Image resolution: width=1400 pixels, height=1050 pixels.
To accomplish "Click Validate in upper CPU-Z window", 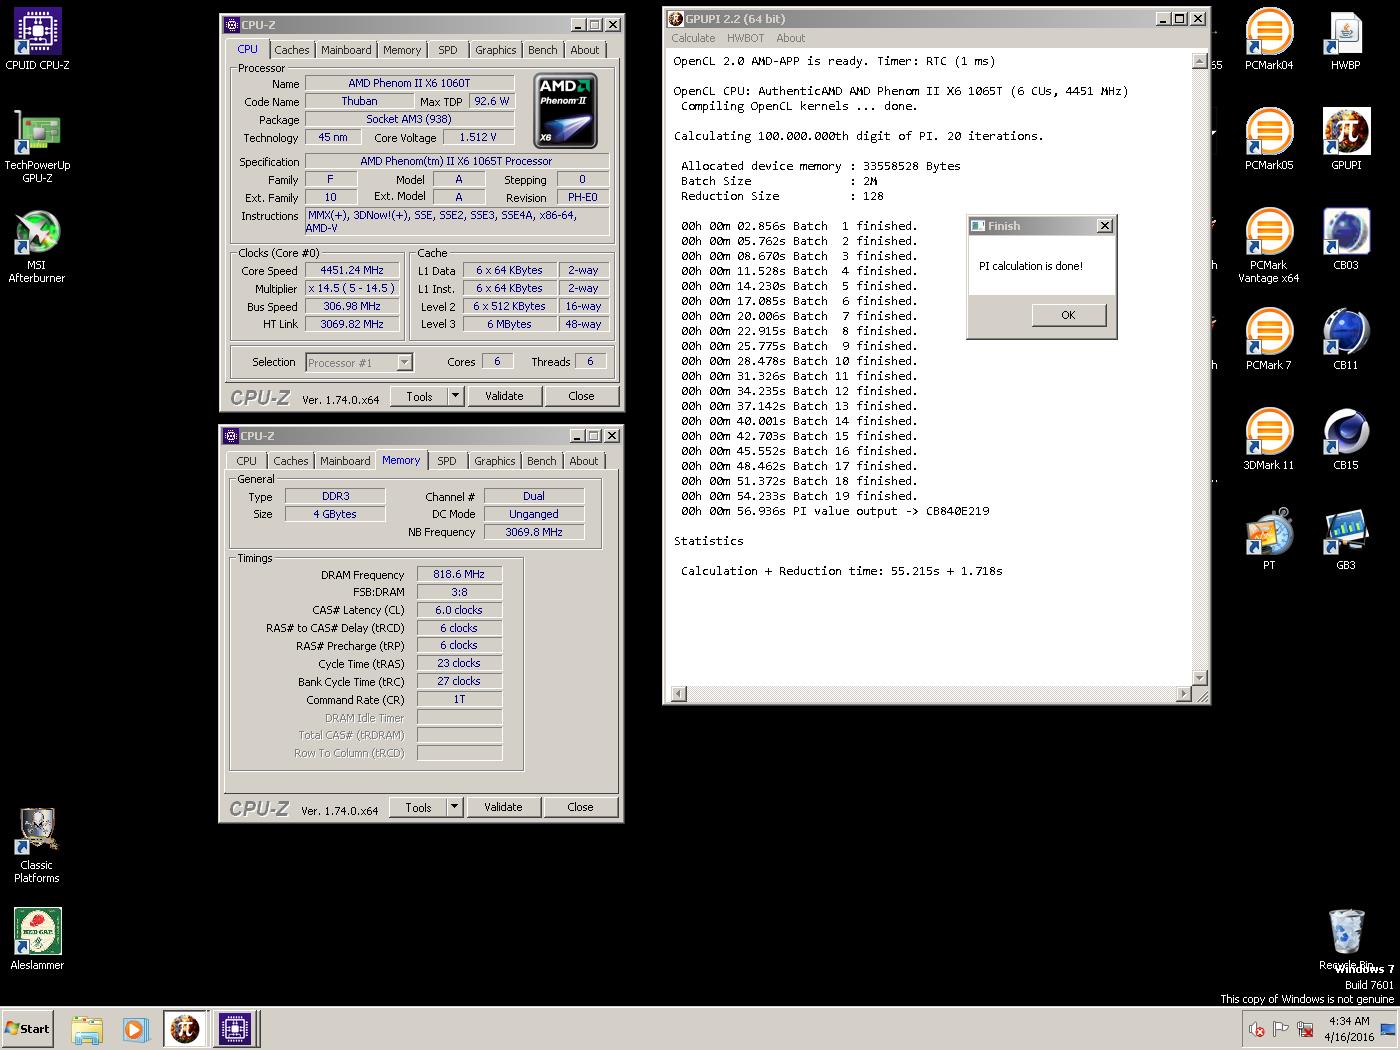I will point(504,396).
